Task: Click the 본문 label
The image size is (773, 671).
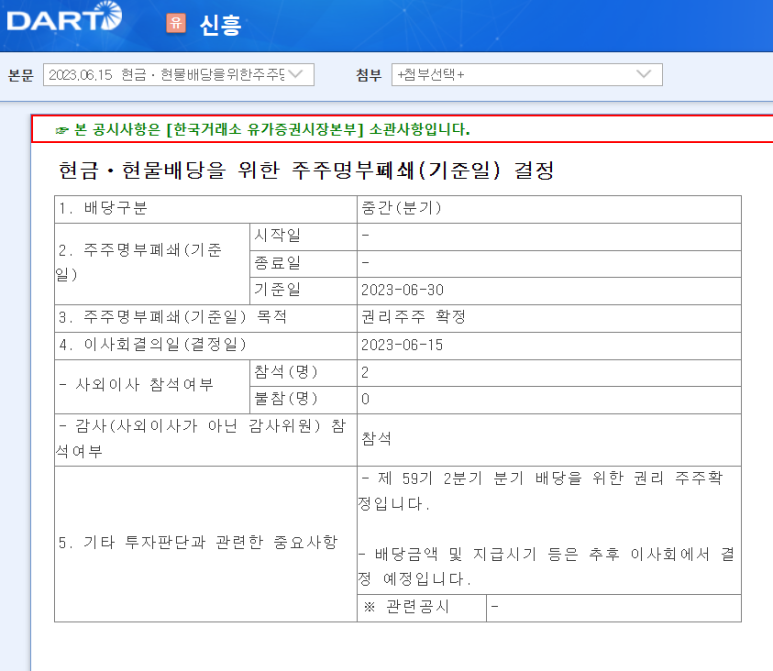Action: pyautogui.click(x=20, y=75)
